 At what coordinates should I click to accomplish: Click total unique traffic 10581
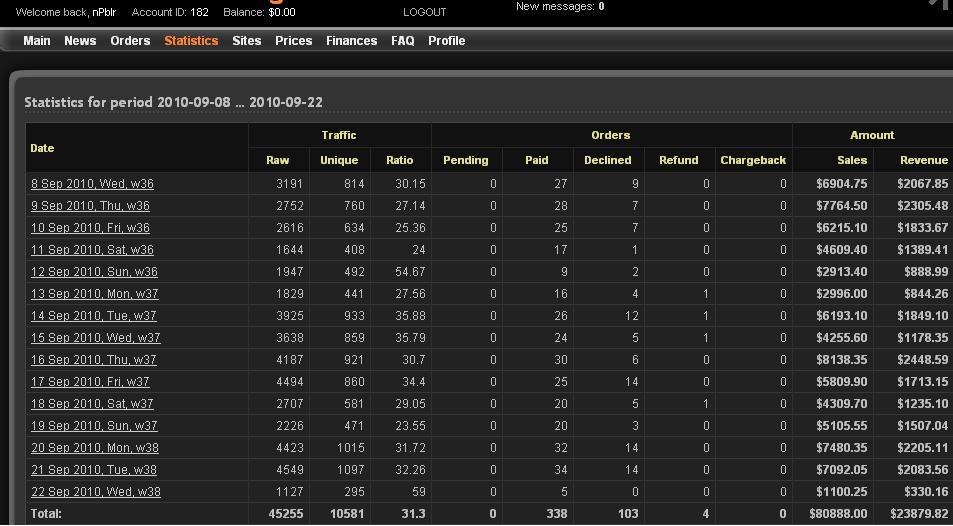click(x=347, y=514)
